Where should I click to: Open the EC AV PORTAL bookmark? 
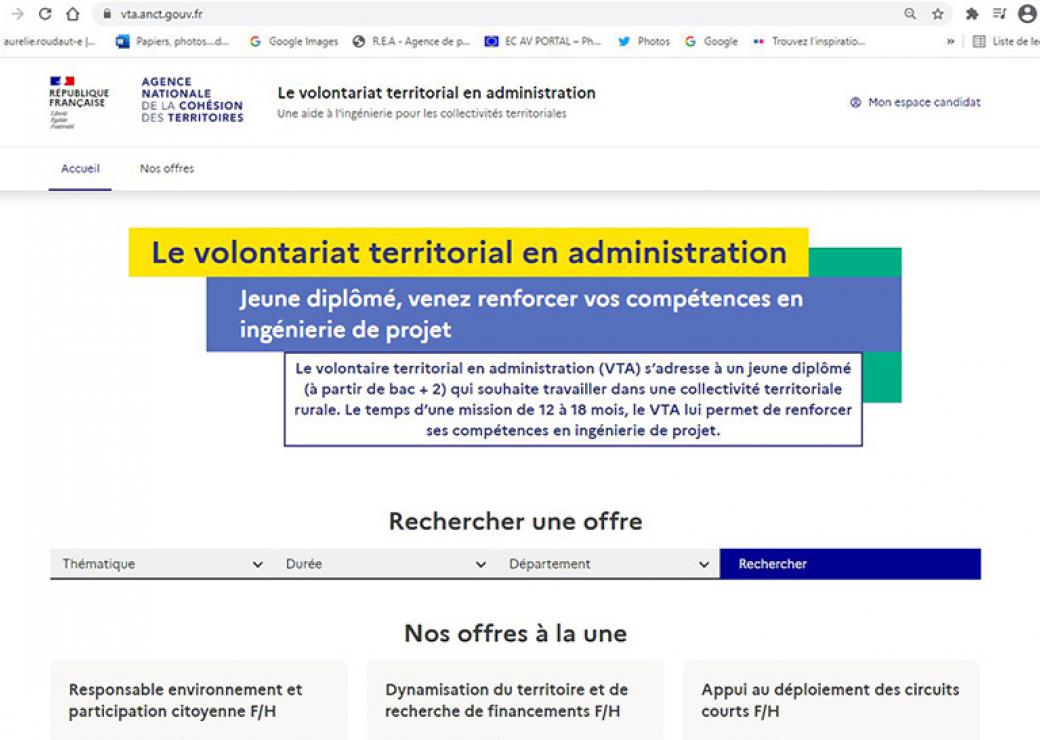(543, 41)
